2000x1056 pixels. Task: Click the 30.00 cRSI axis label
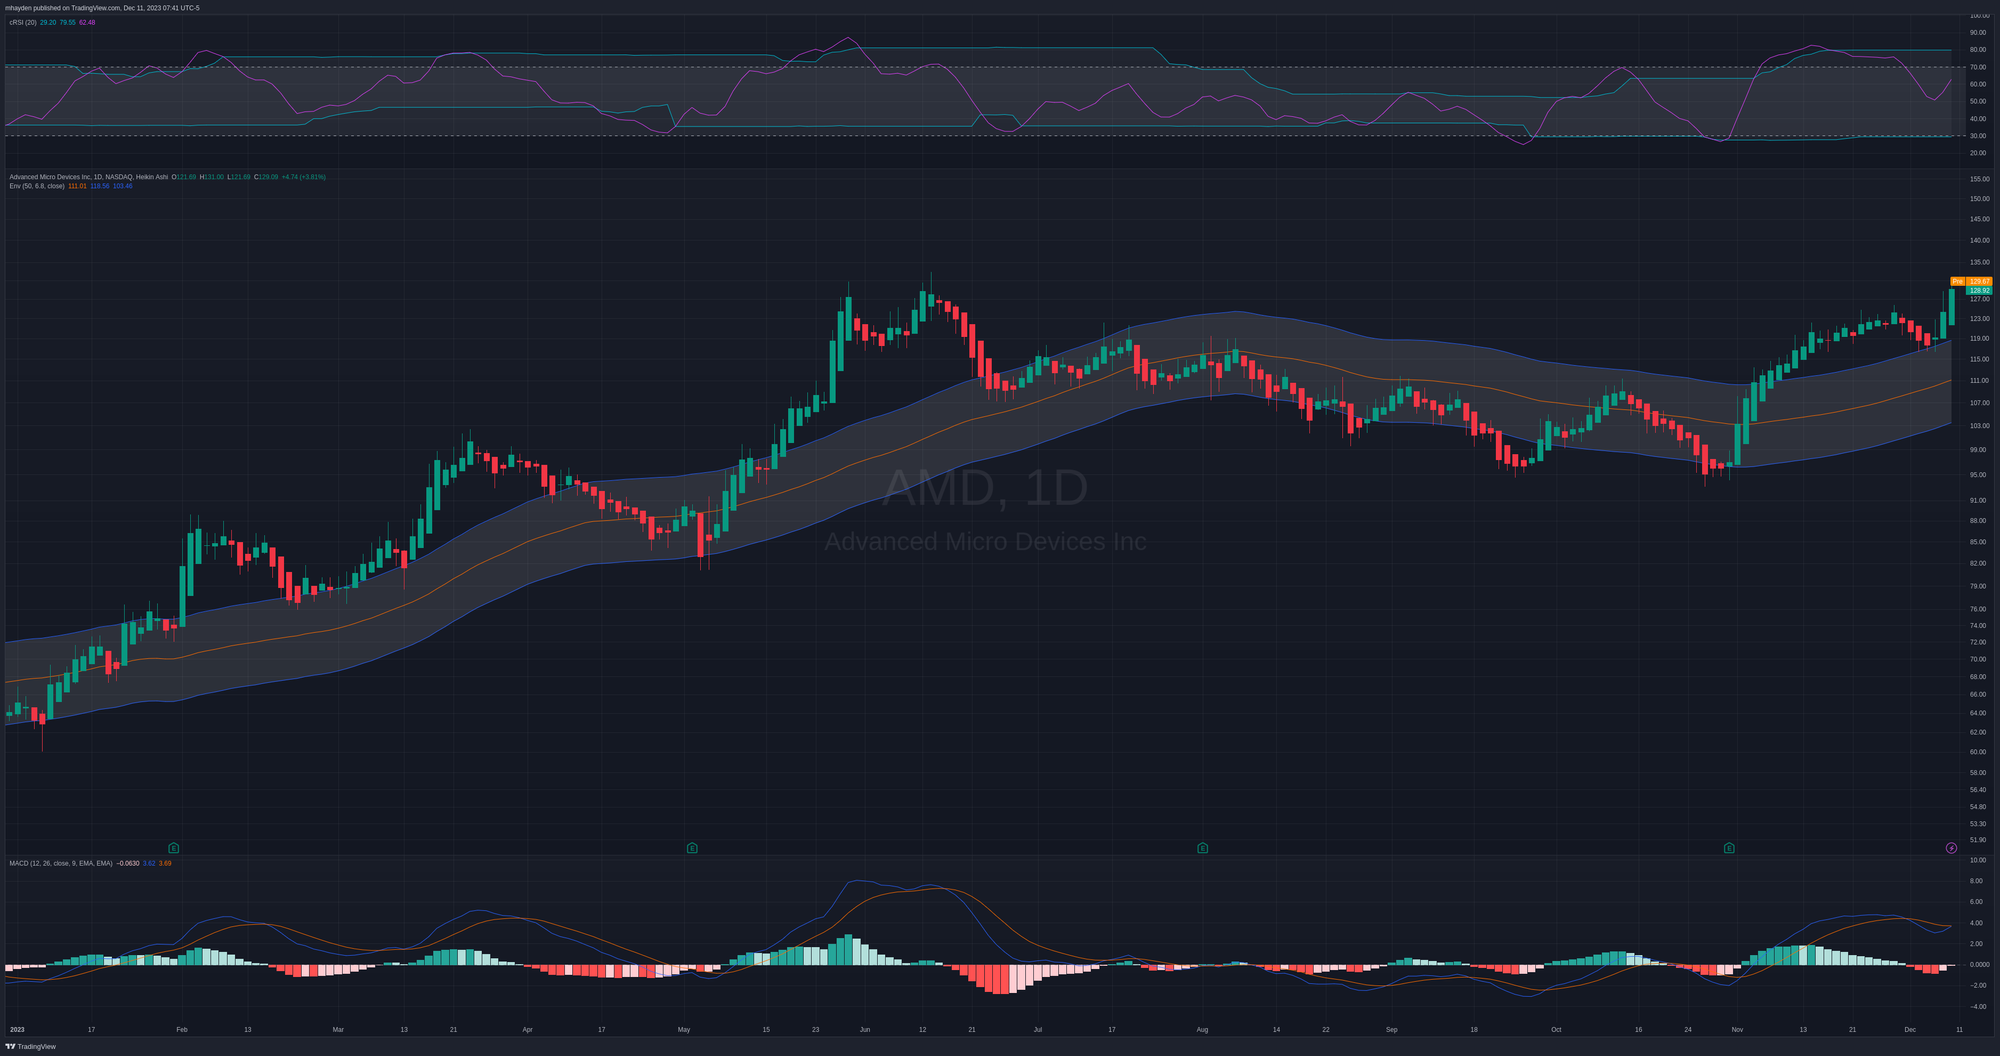click(1979, 136)
